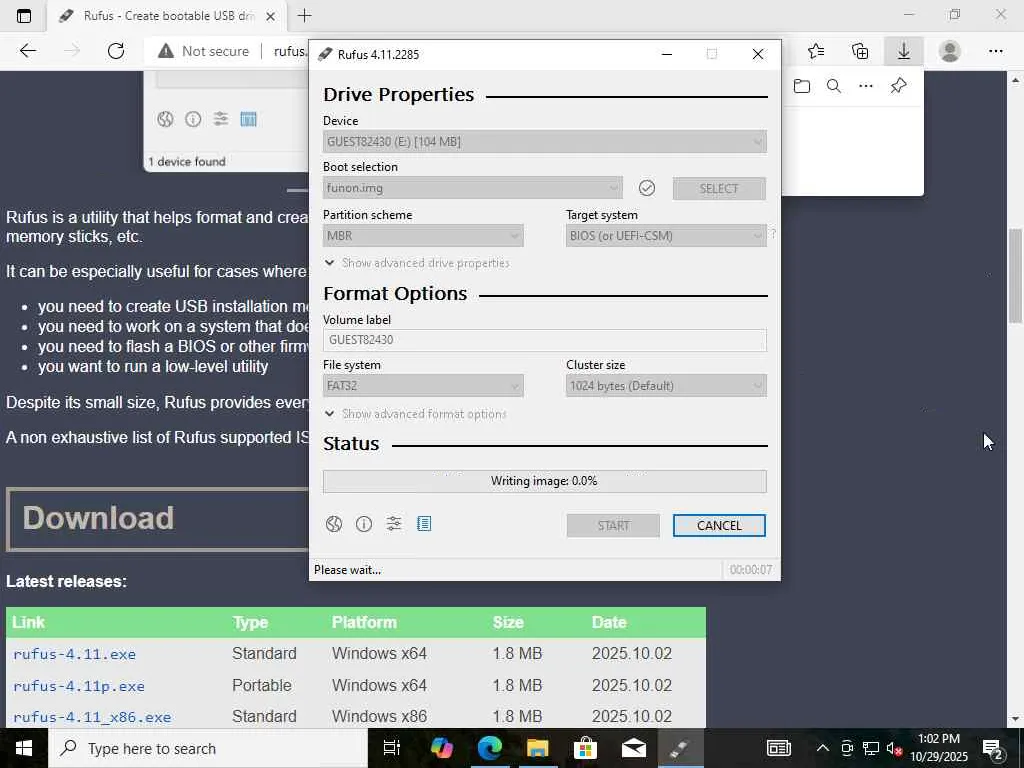Screen dimensions: 1024x768
Task: Open Edge settings and more menu
Action: pyautogui.click(x=996, y=51)
